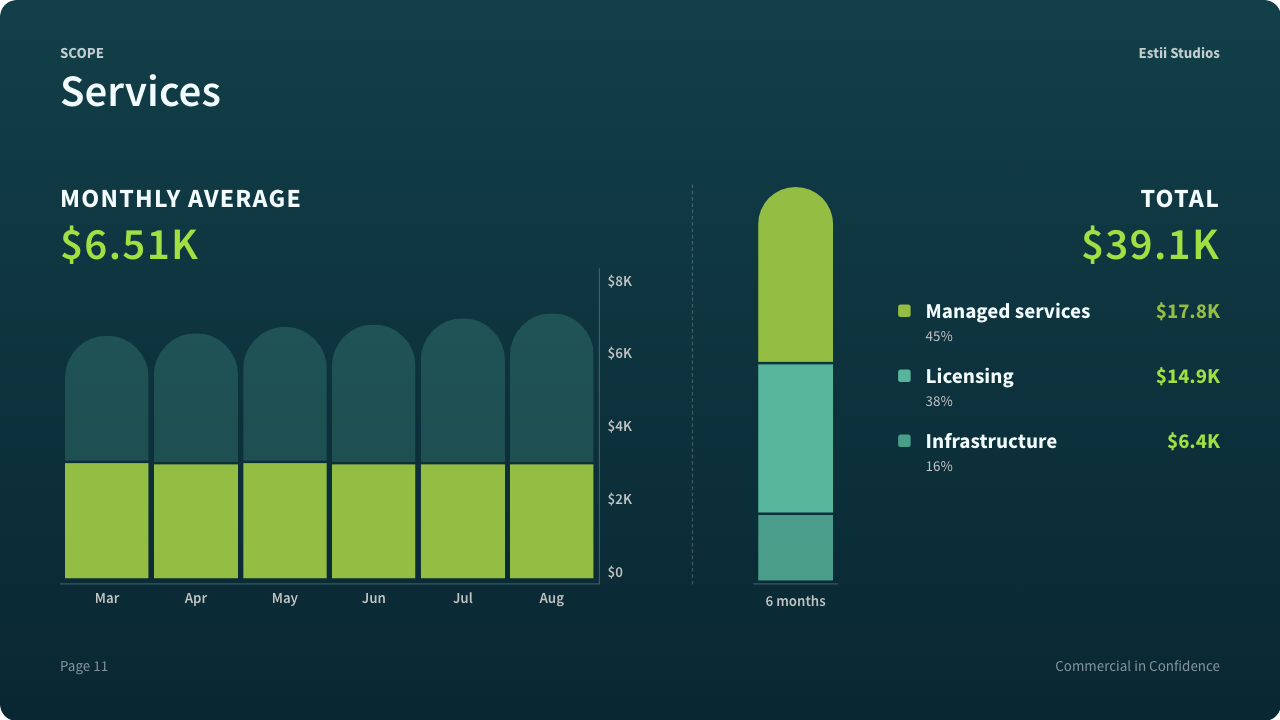This screenshot has width=1280, height=720.
Task: Click the Managed services legend color swatch
Action: click(904, 311)
